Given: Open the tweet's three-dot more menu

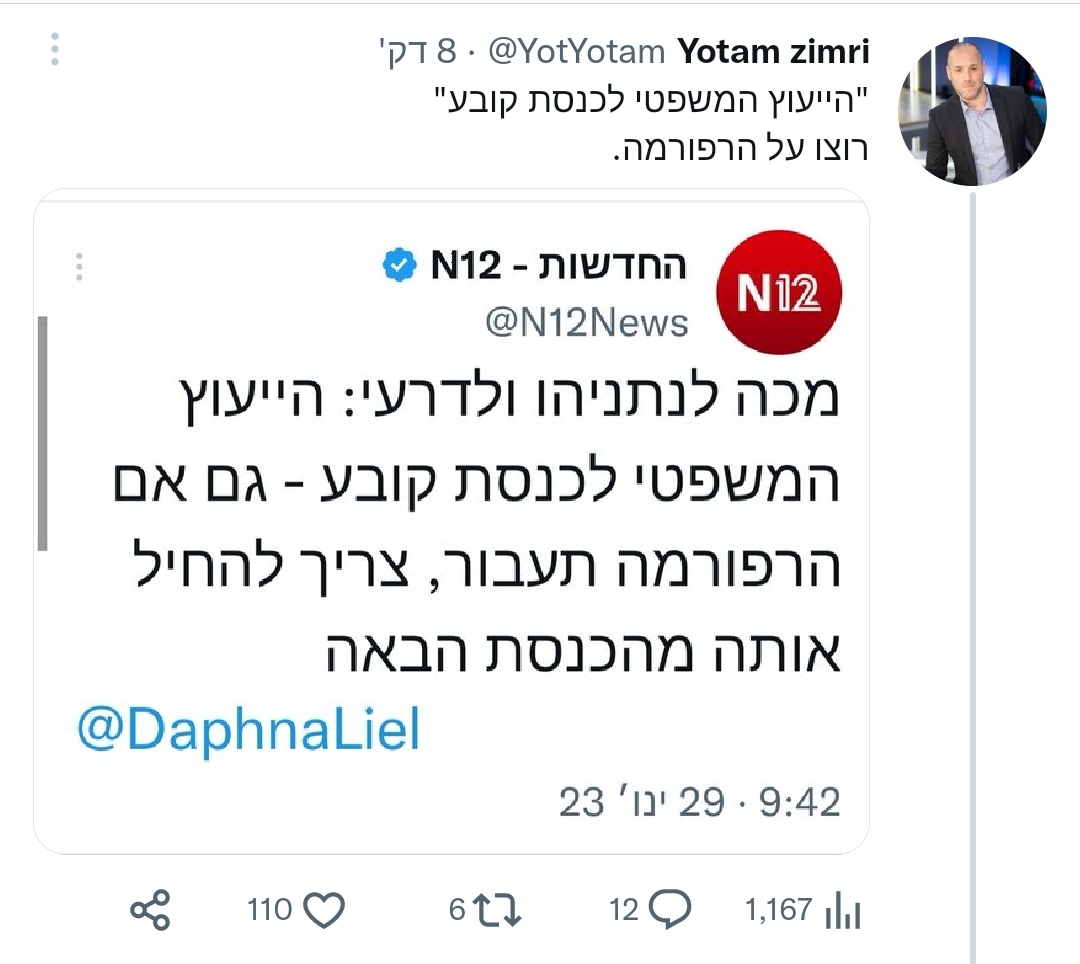Looking at the screenshot, I should point(55,49).
